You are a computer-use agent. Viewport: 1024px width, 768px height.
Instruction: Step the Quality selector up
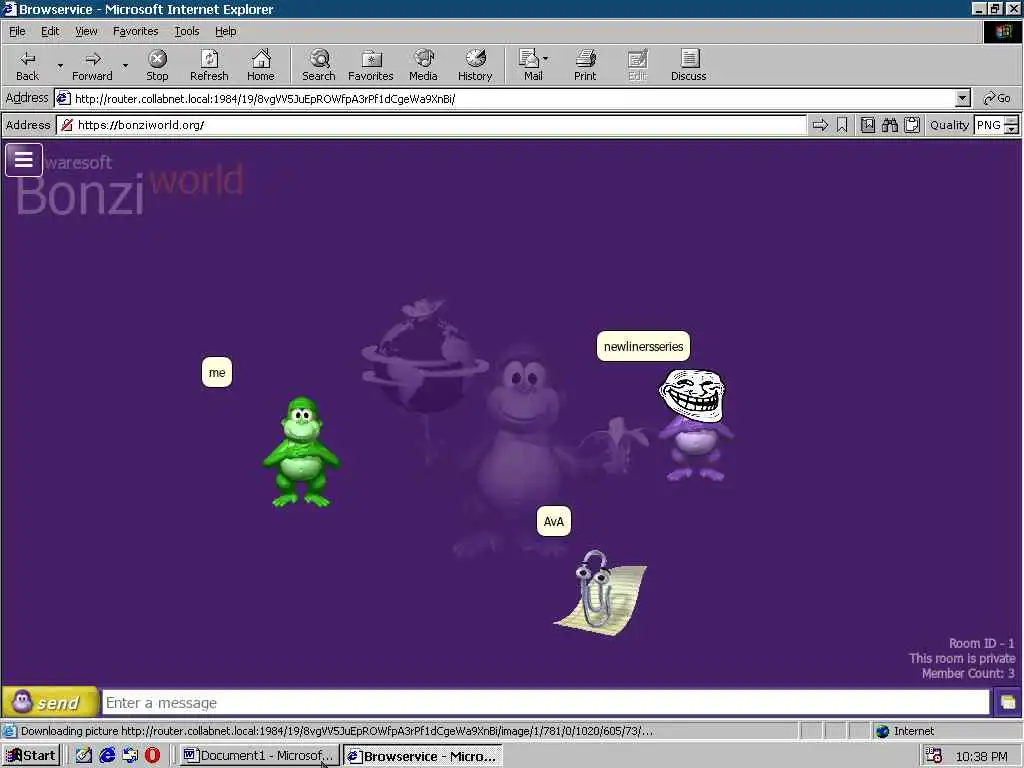click(x=1012, y=120)
